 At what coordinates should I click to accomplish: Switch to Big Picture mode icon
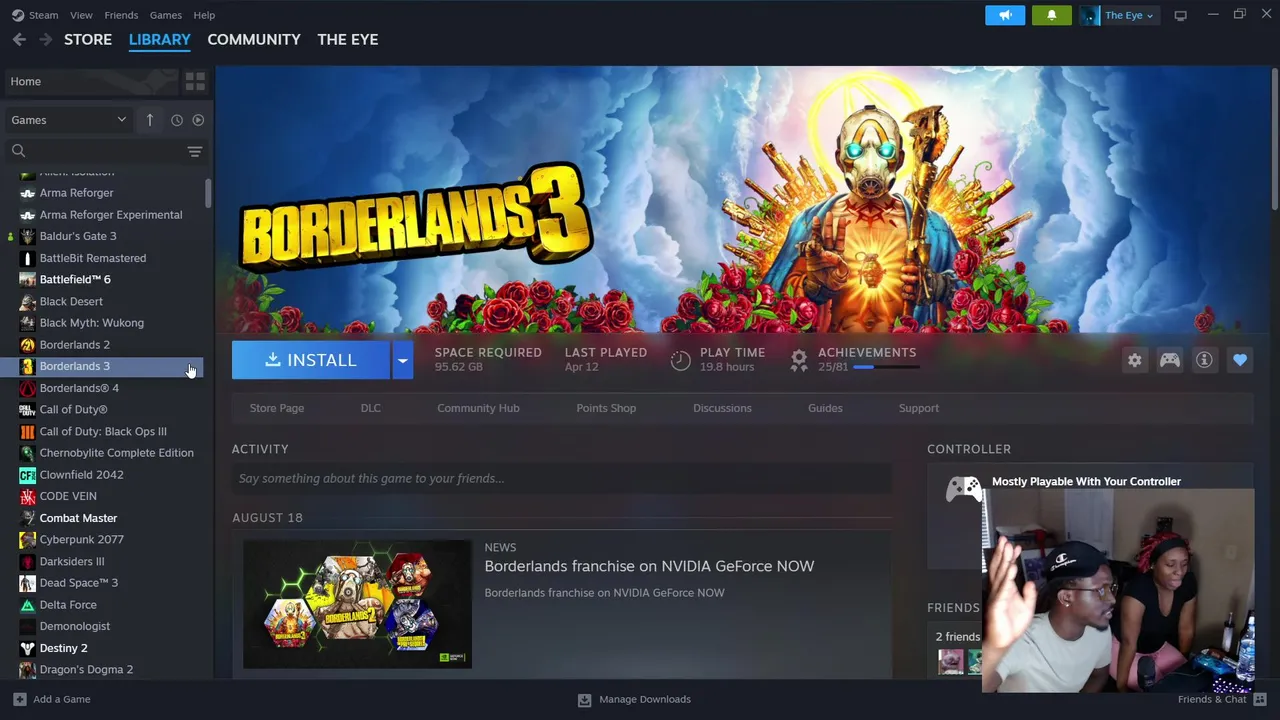click(x=1181, y=15)
